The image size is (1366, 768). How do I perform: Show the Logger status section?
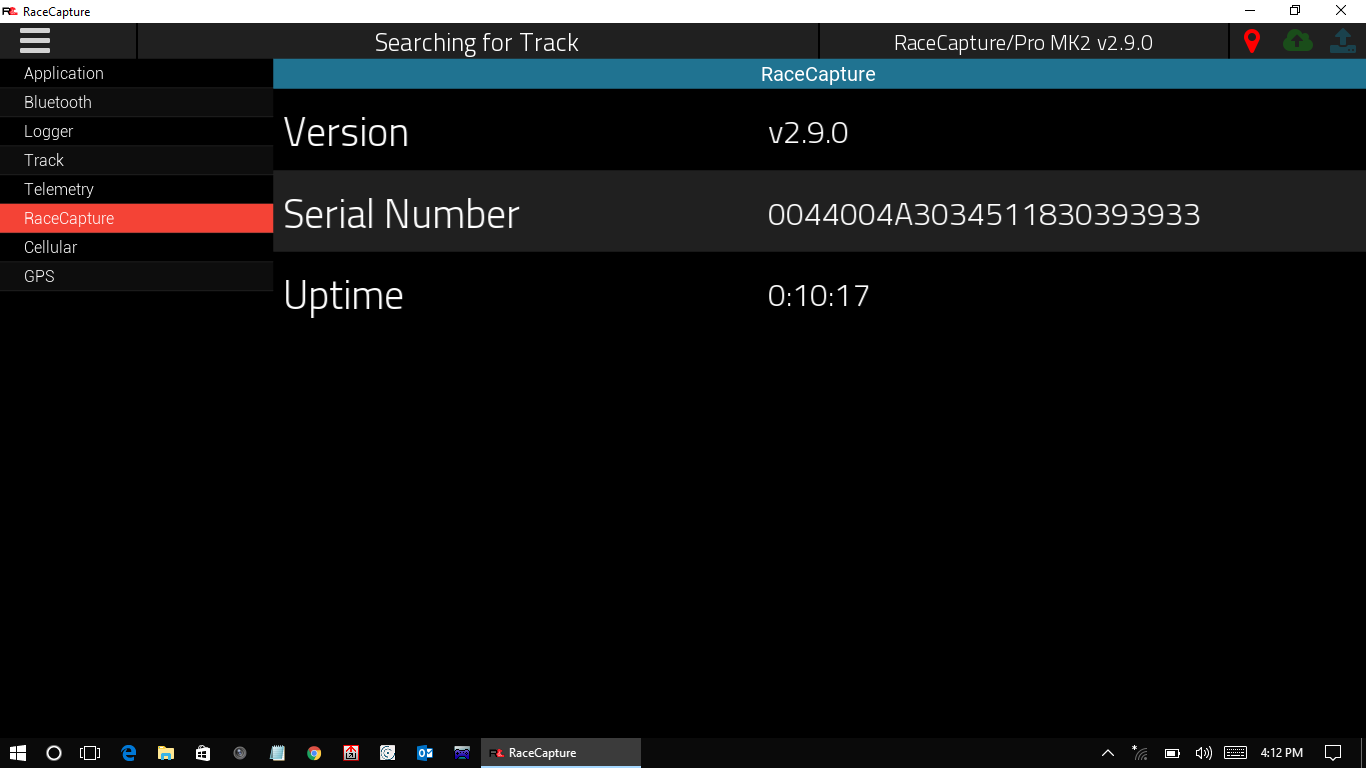coord(136,131)
